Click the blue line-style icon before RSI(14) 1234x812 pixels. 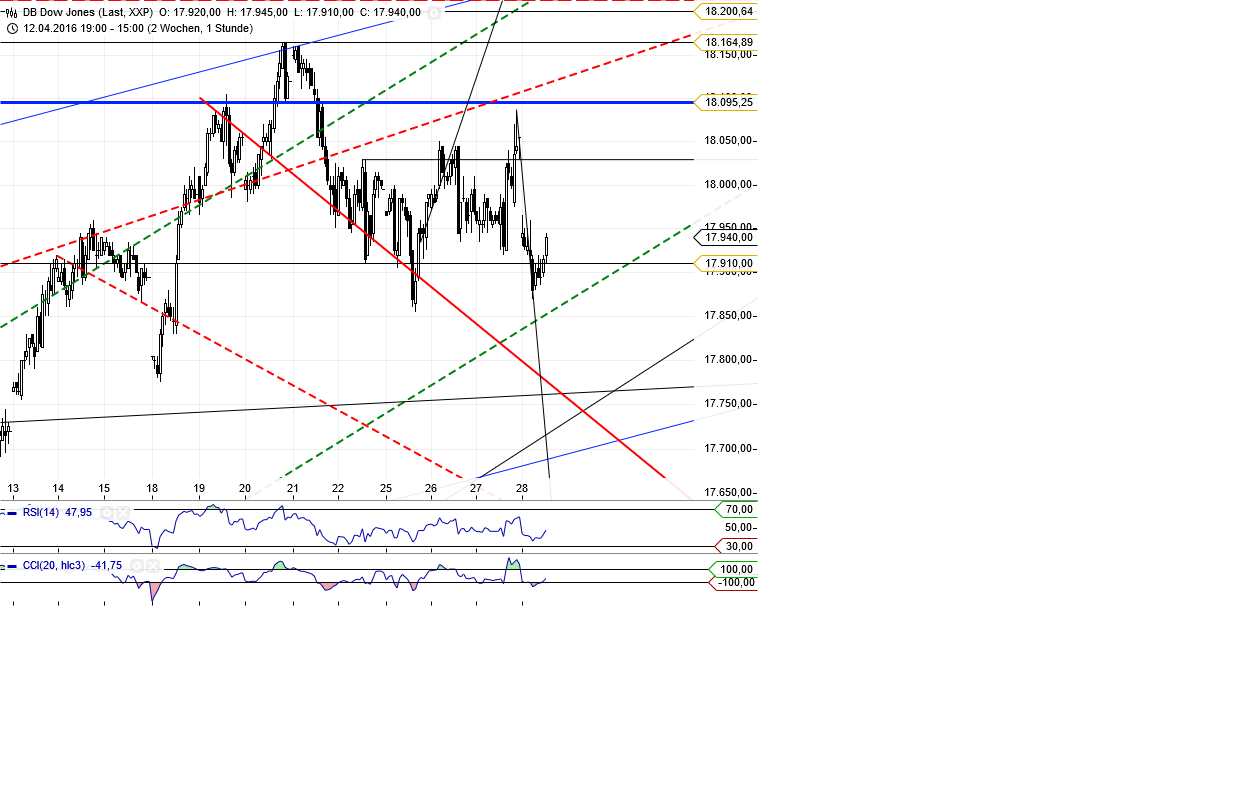[12, 513]
